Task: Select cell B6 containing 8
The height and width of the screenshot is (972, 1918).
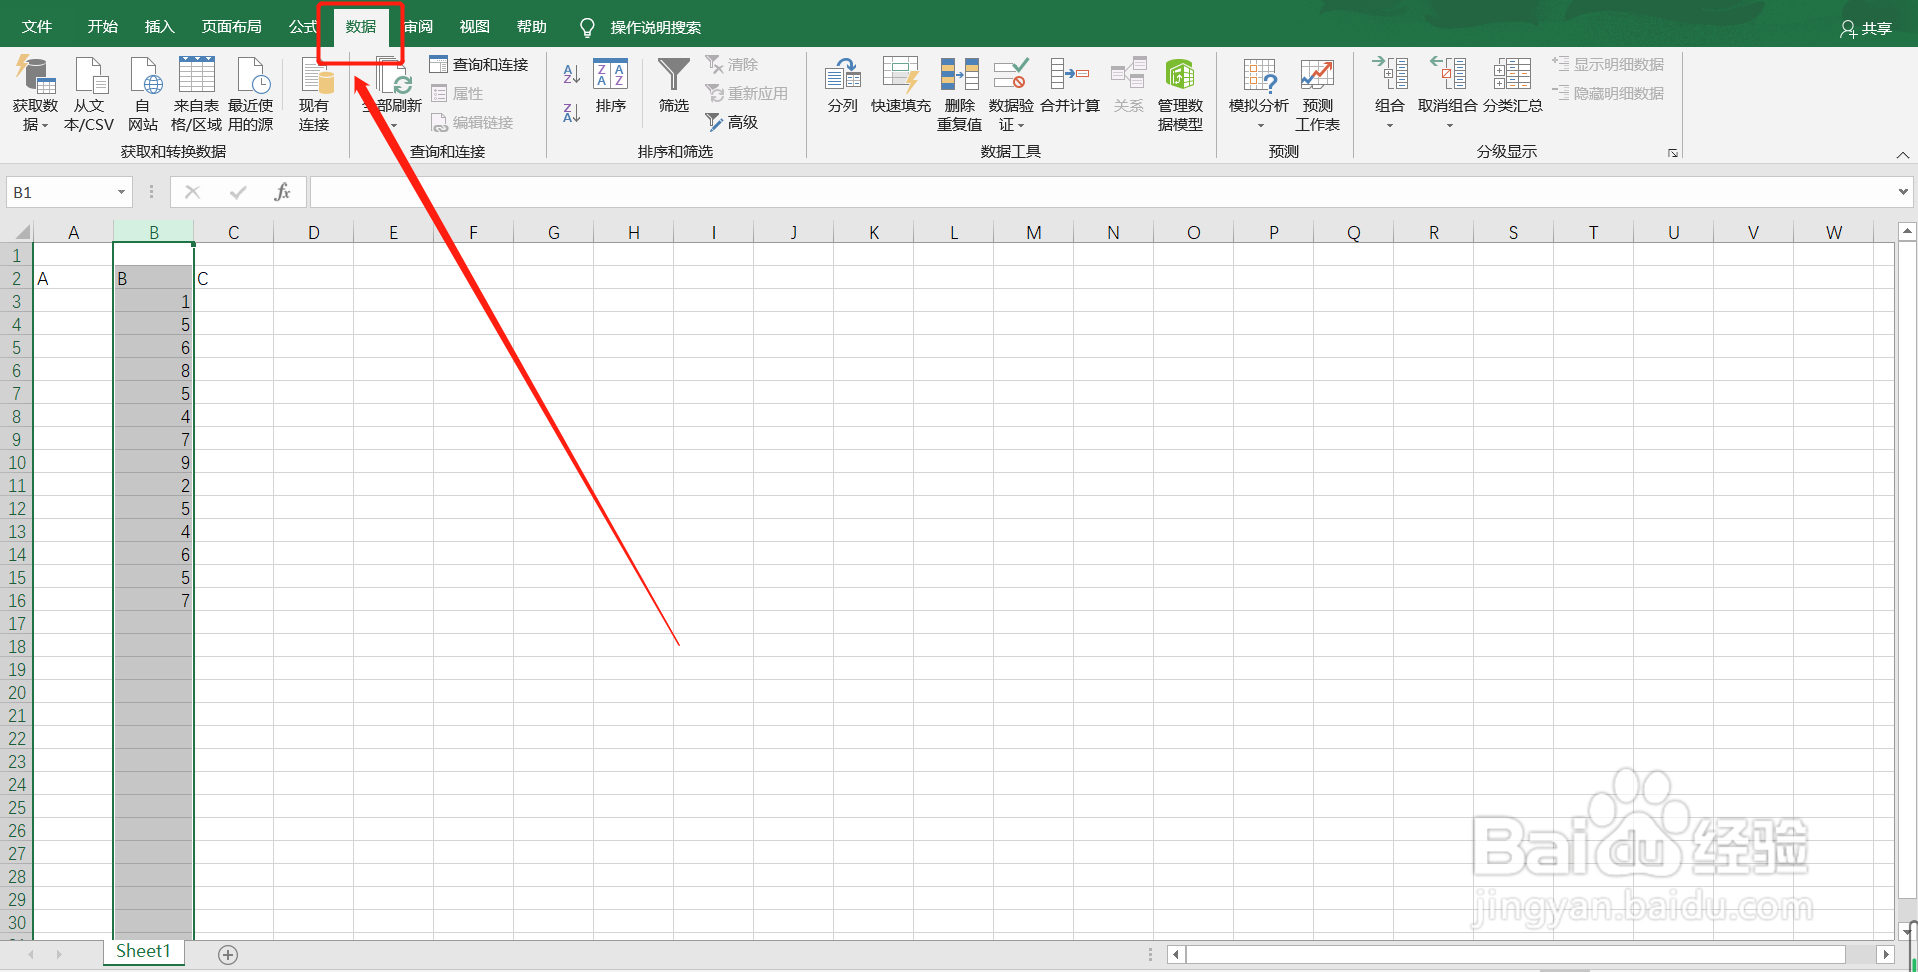Action: pos(154,371)
